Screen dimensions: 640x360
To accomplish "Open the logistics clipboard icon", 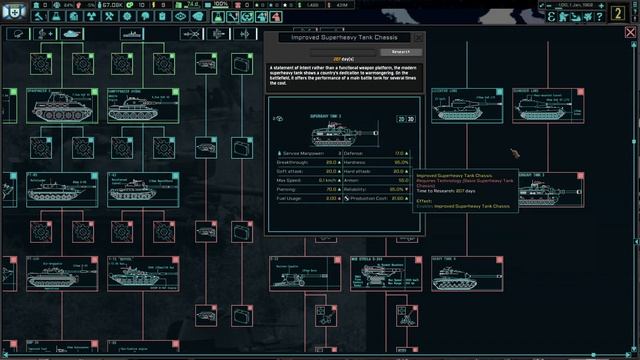I will [162, 16].
